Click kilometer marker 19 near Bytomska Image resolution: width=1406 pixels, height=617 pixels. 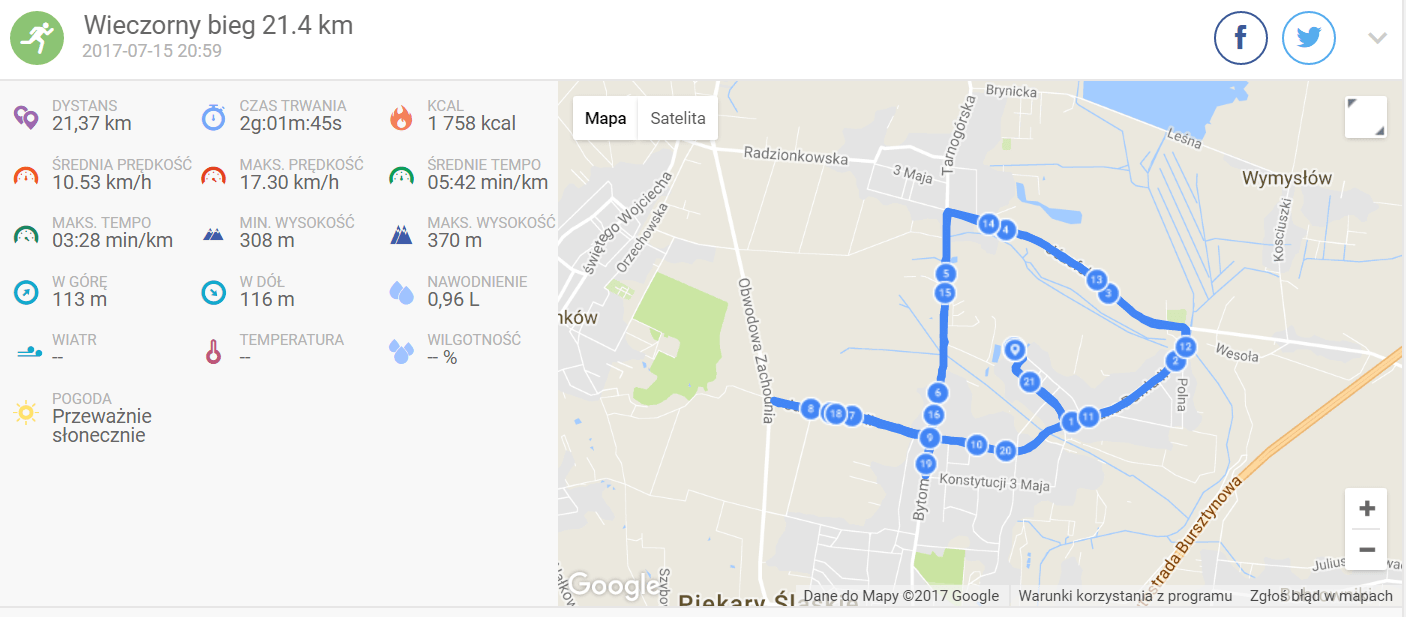pos(925,464)
